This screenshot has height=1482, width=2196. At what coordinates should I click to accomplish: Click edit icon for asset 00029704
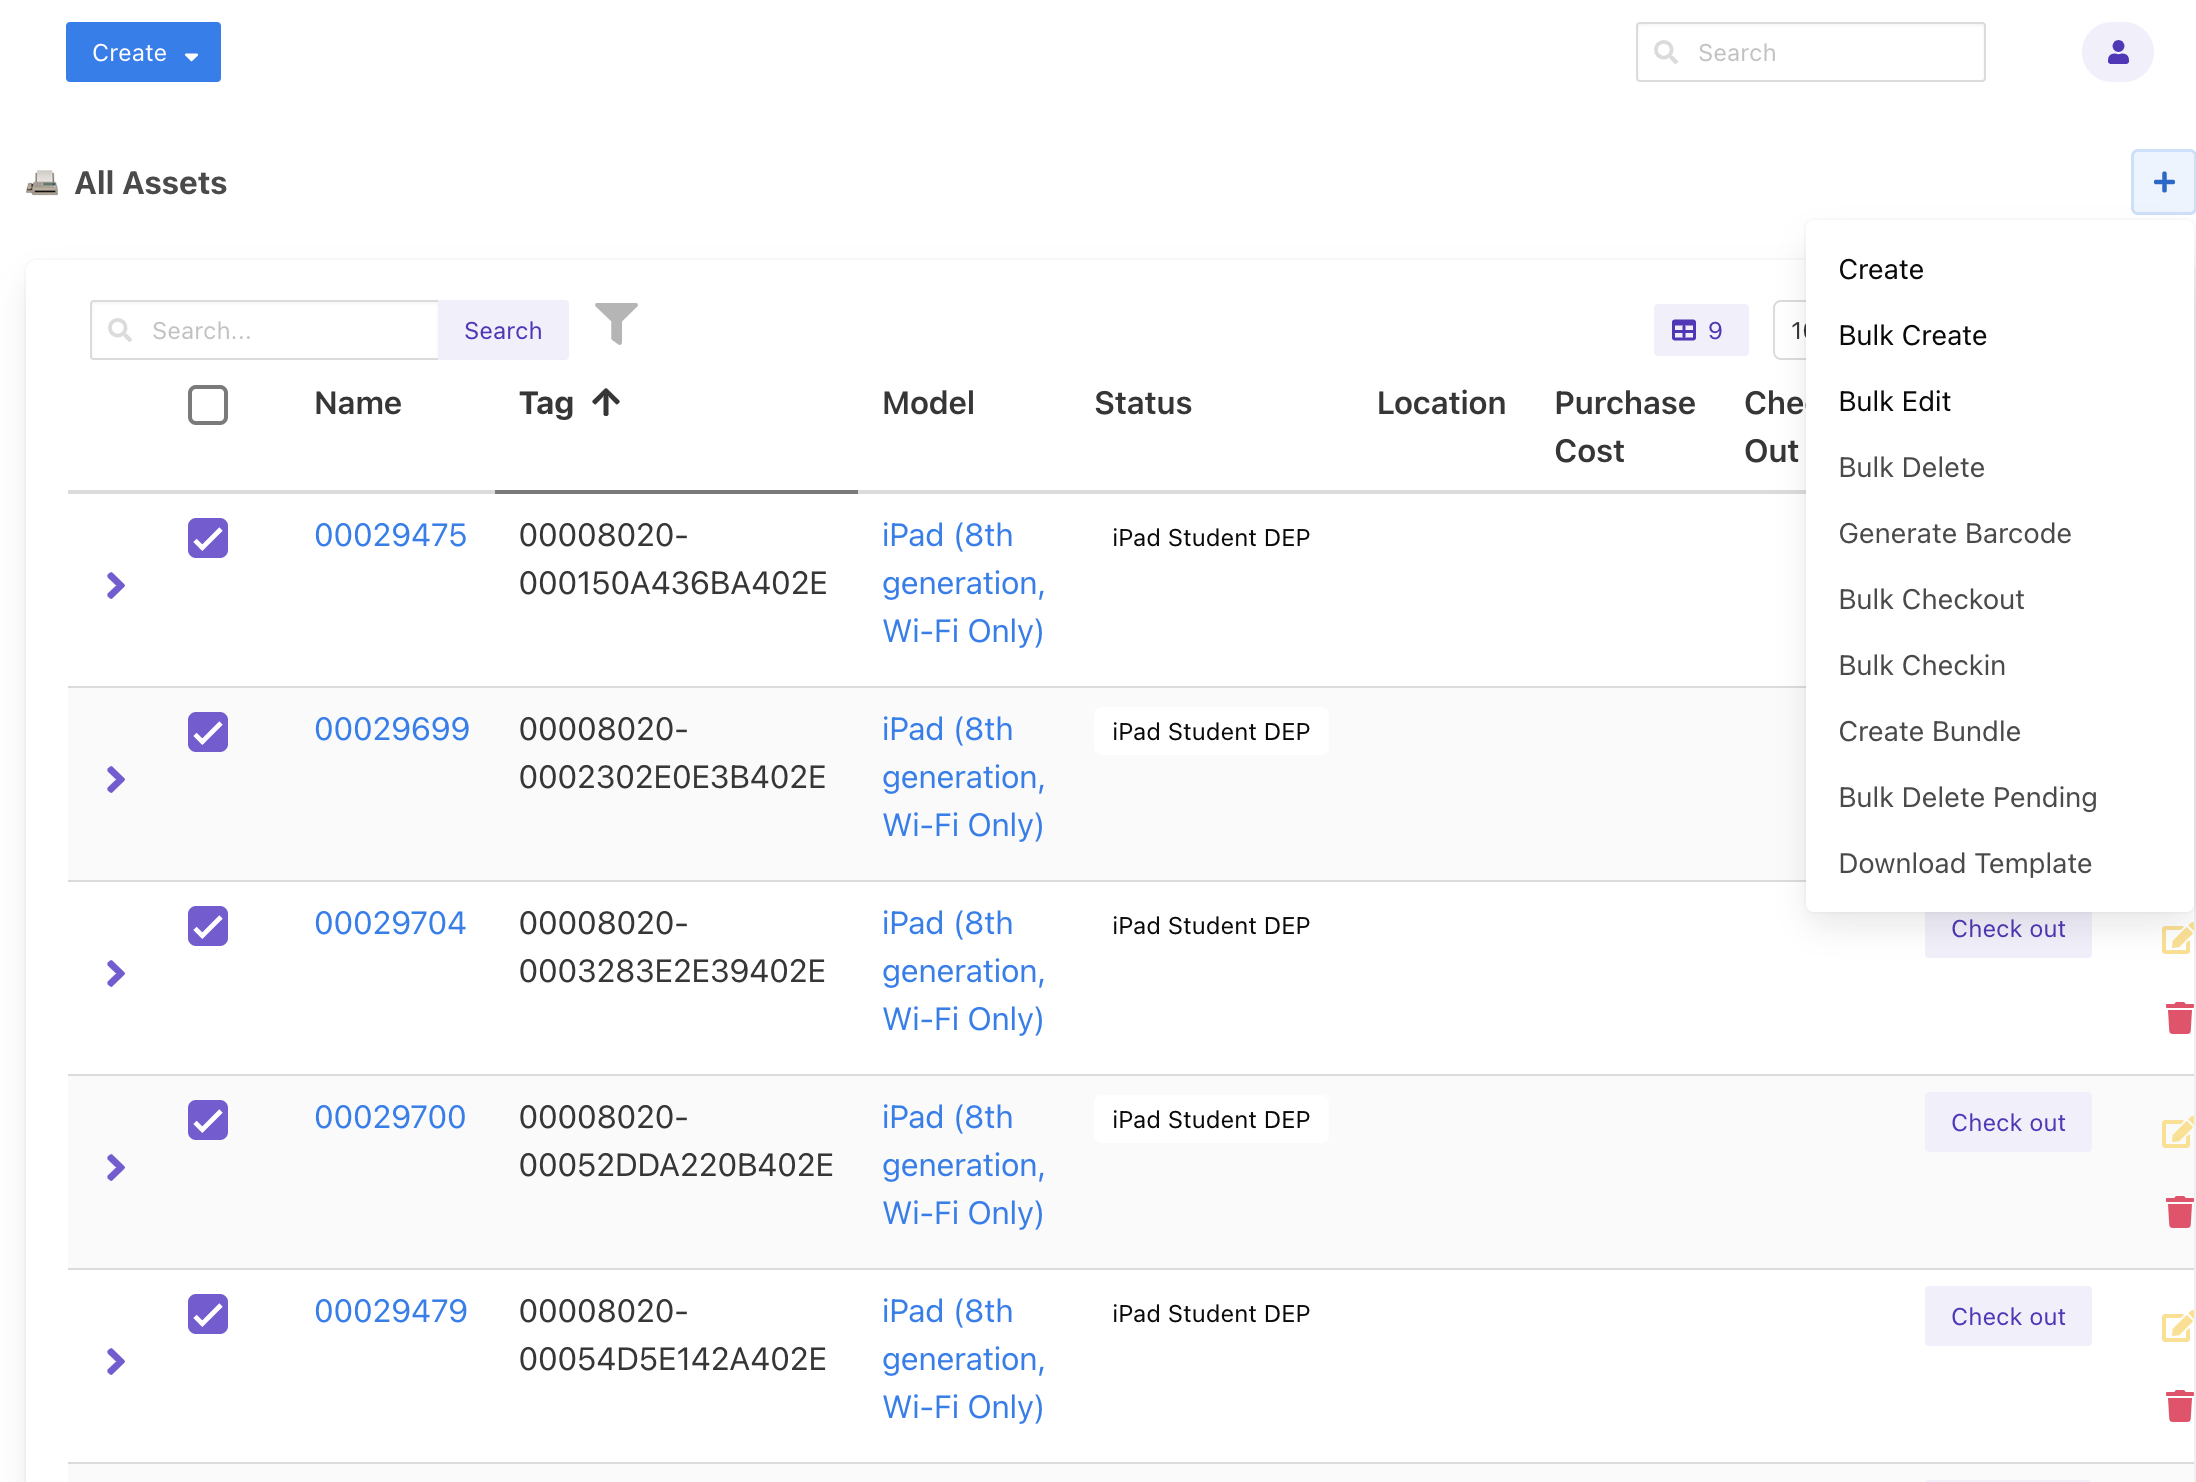(2176, 940)
